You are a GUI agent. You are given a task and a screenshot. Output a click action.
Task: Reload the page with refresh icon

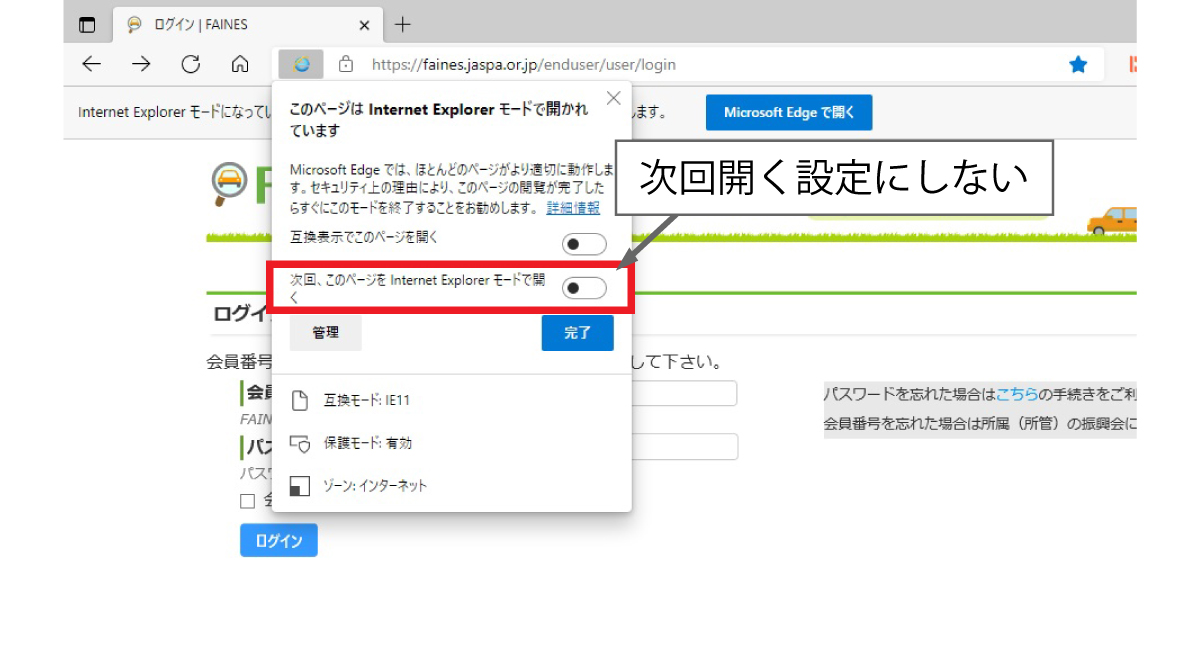coord(191,65)
